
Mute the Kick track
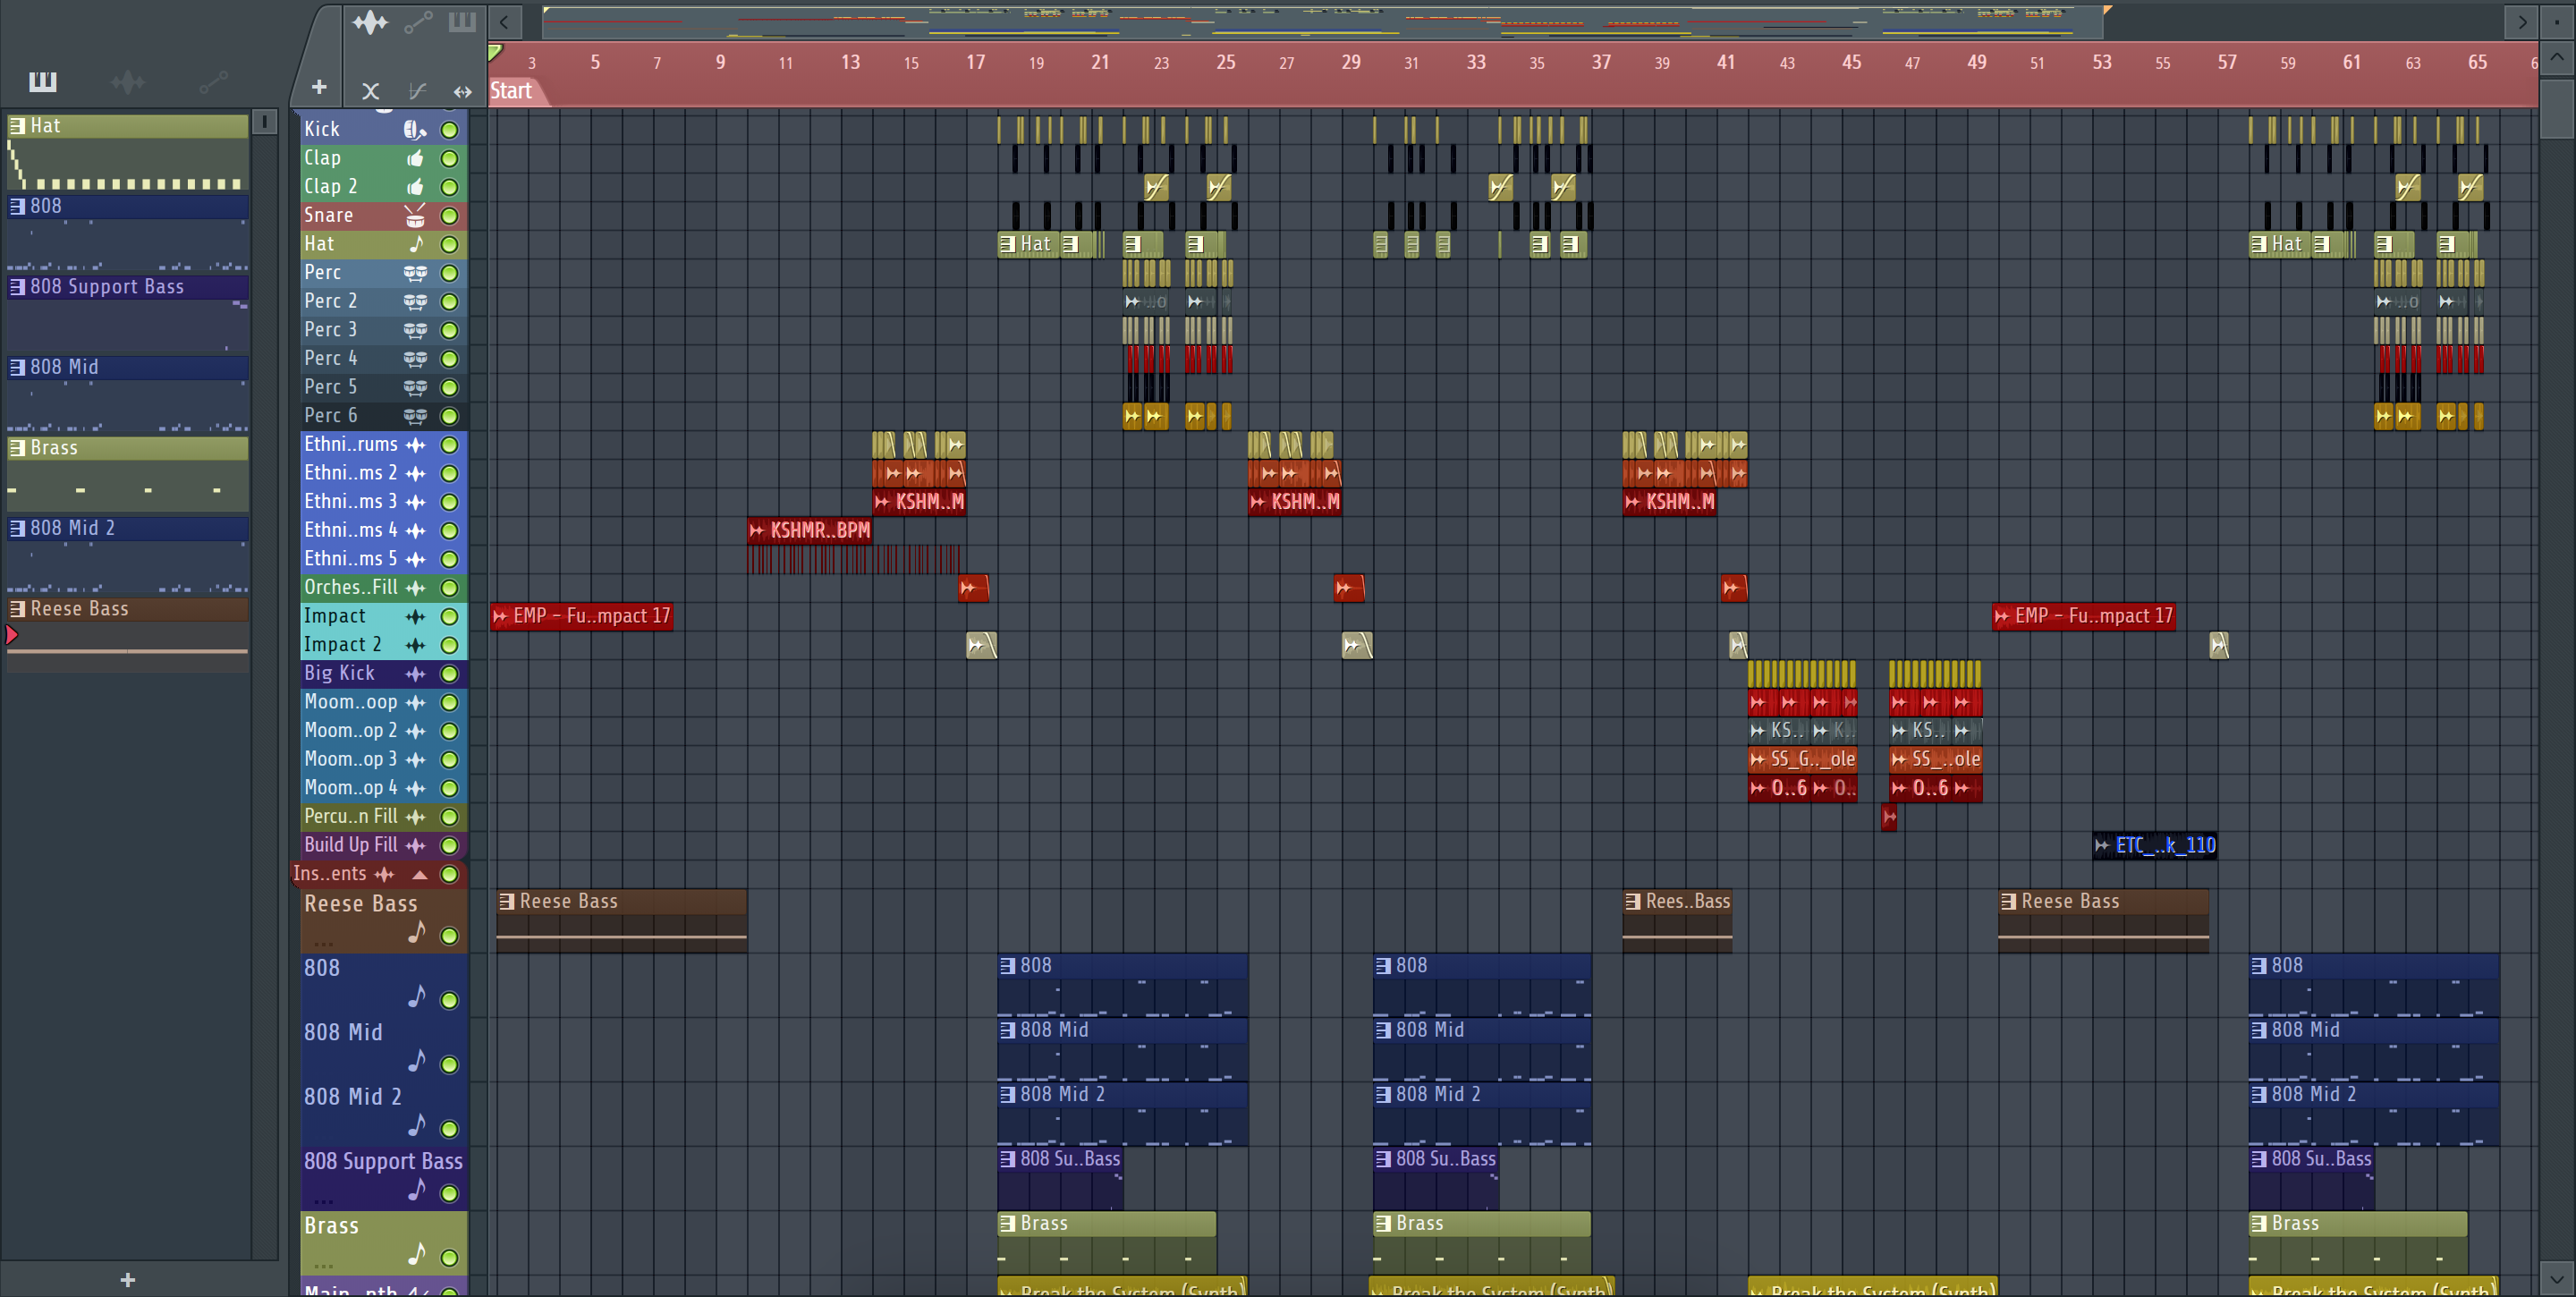[x=450, y=130]
